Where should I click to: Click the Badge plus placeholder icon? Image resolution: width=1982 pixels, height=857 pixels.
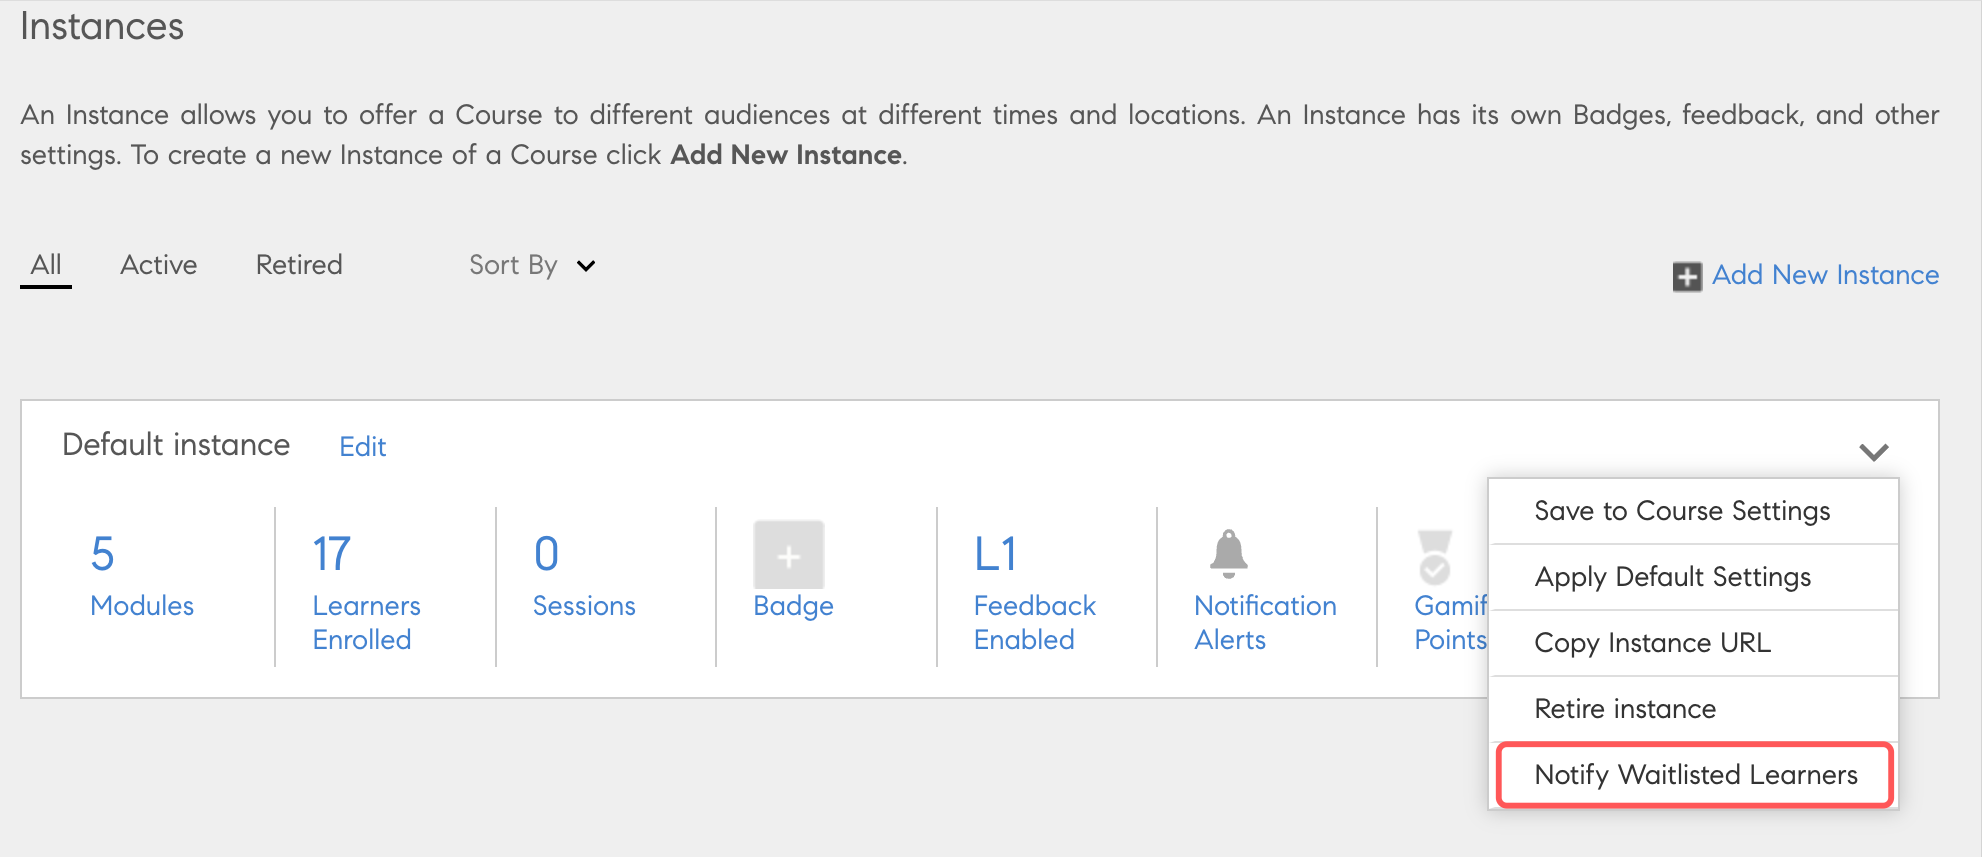tap(788, 555)
